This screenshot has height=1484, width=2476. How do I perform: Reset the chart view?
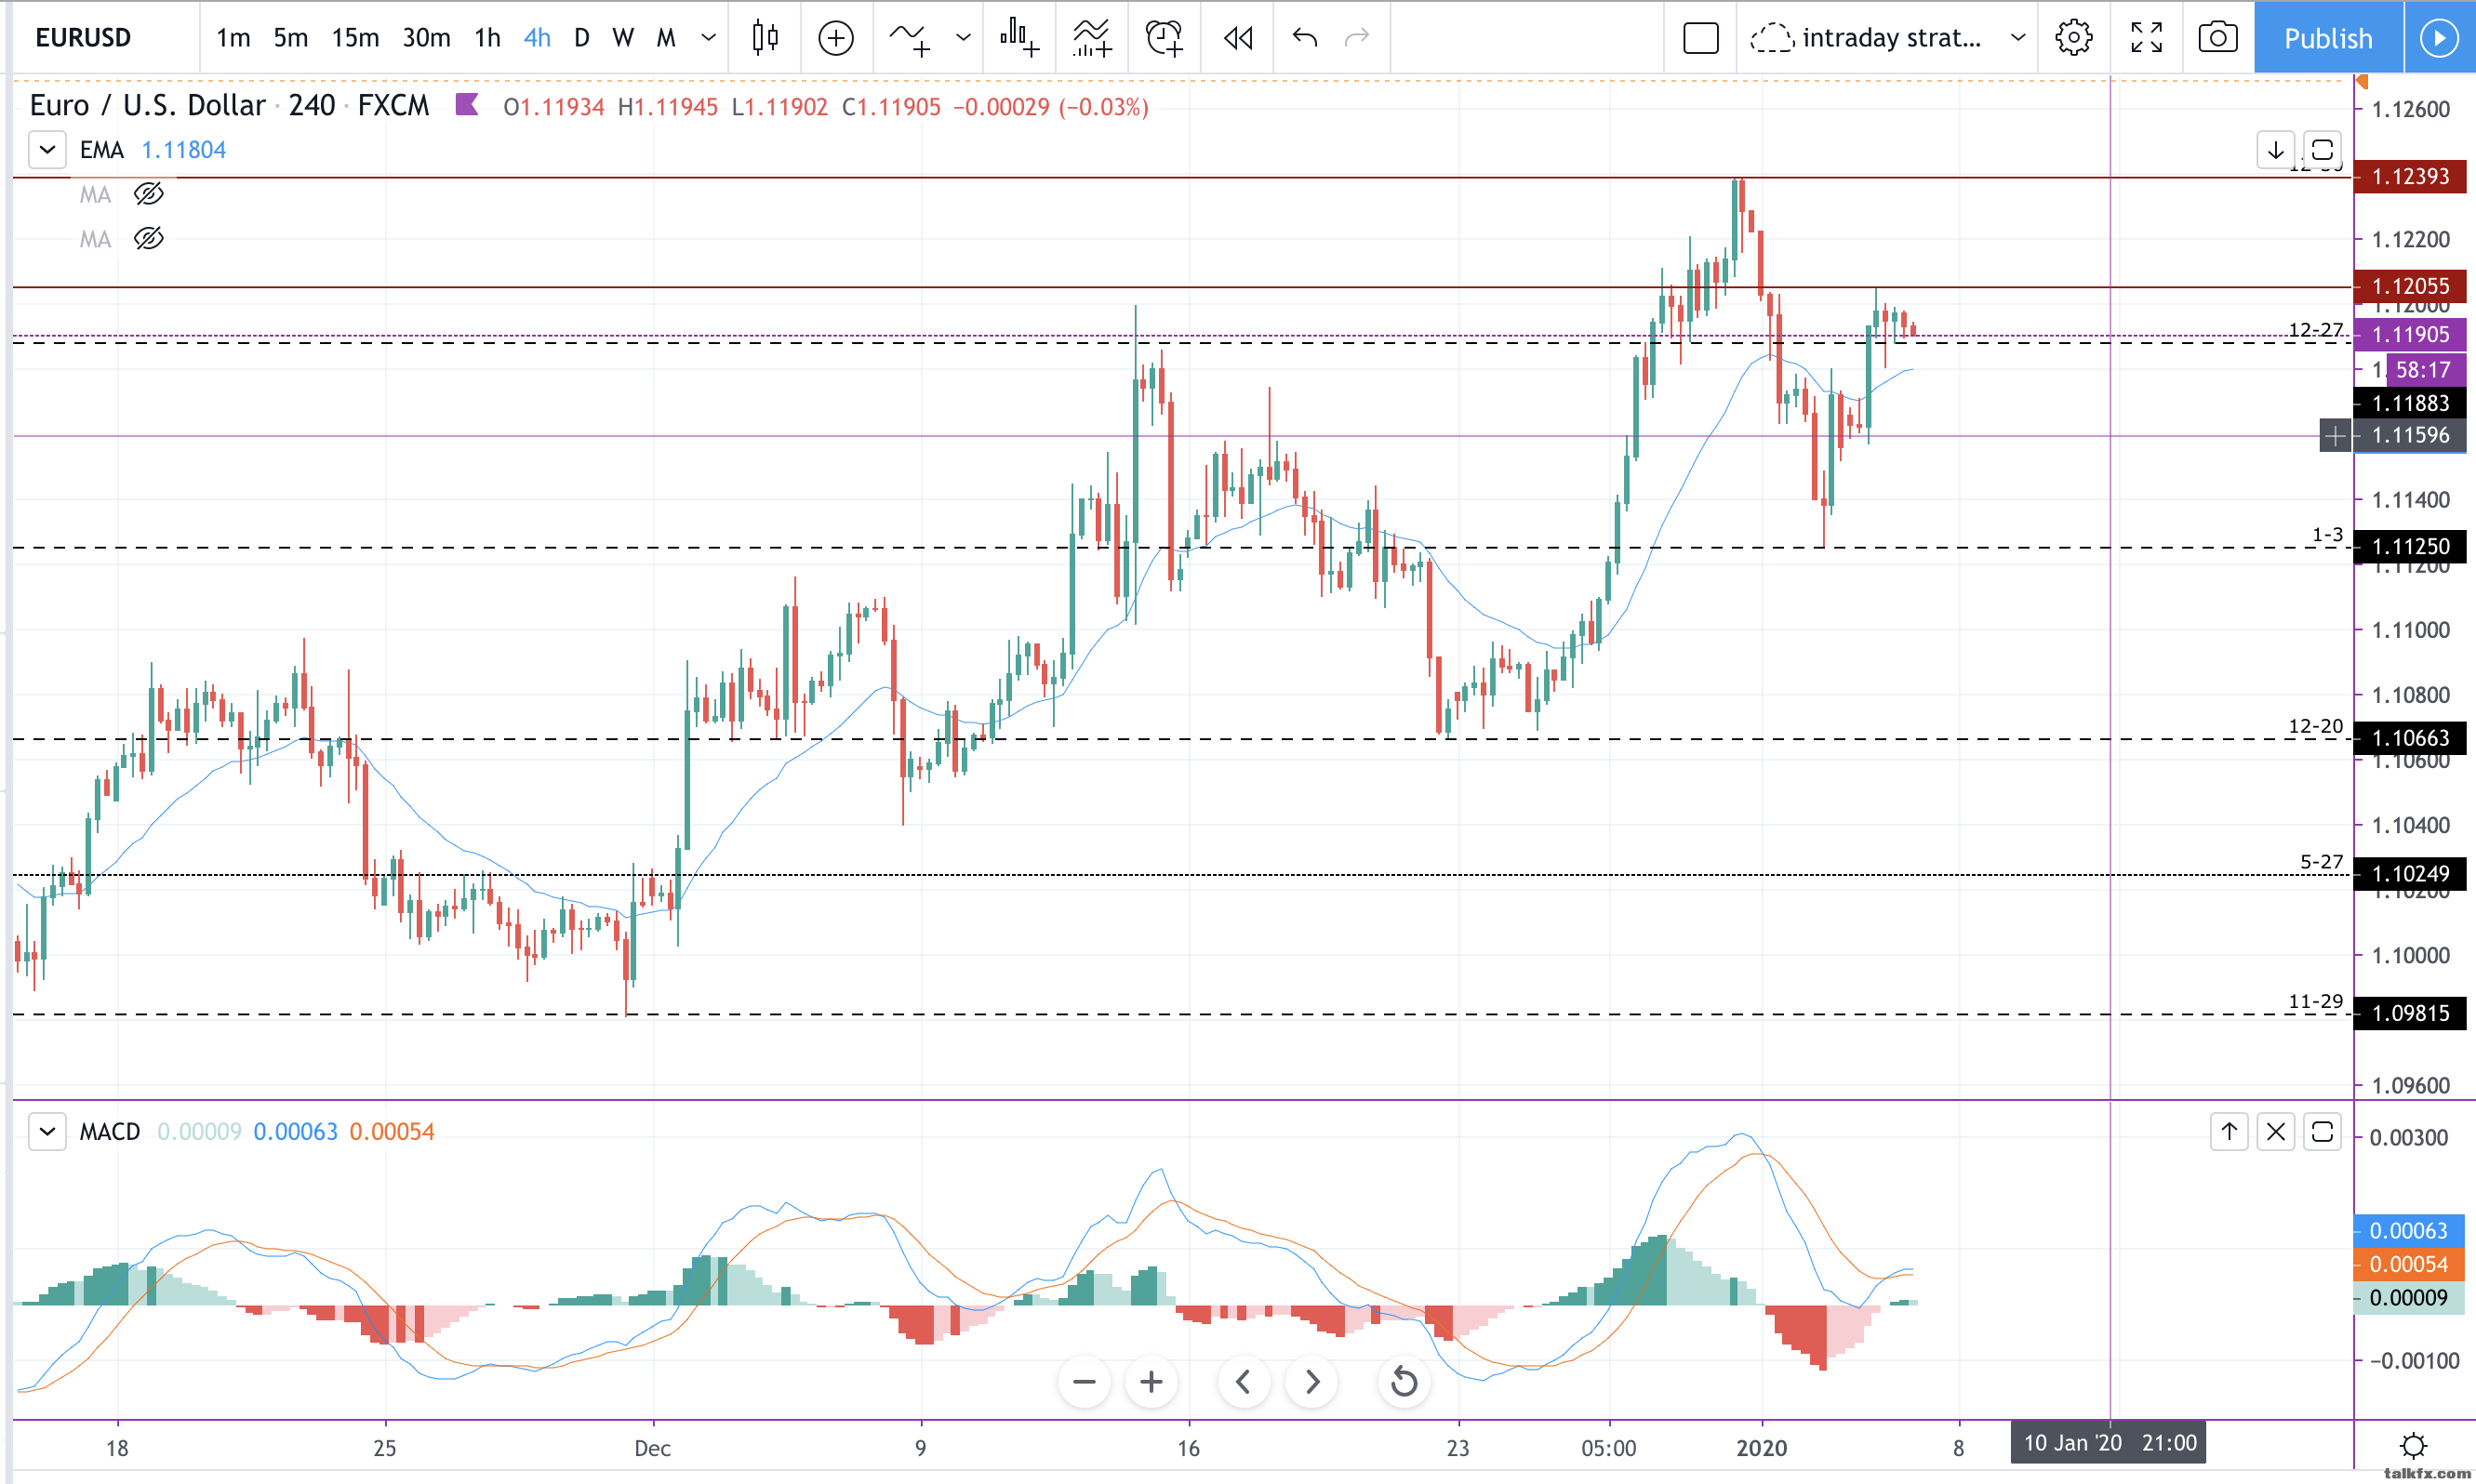(x=1404, y=1382)
